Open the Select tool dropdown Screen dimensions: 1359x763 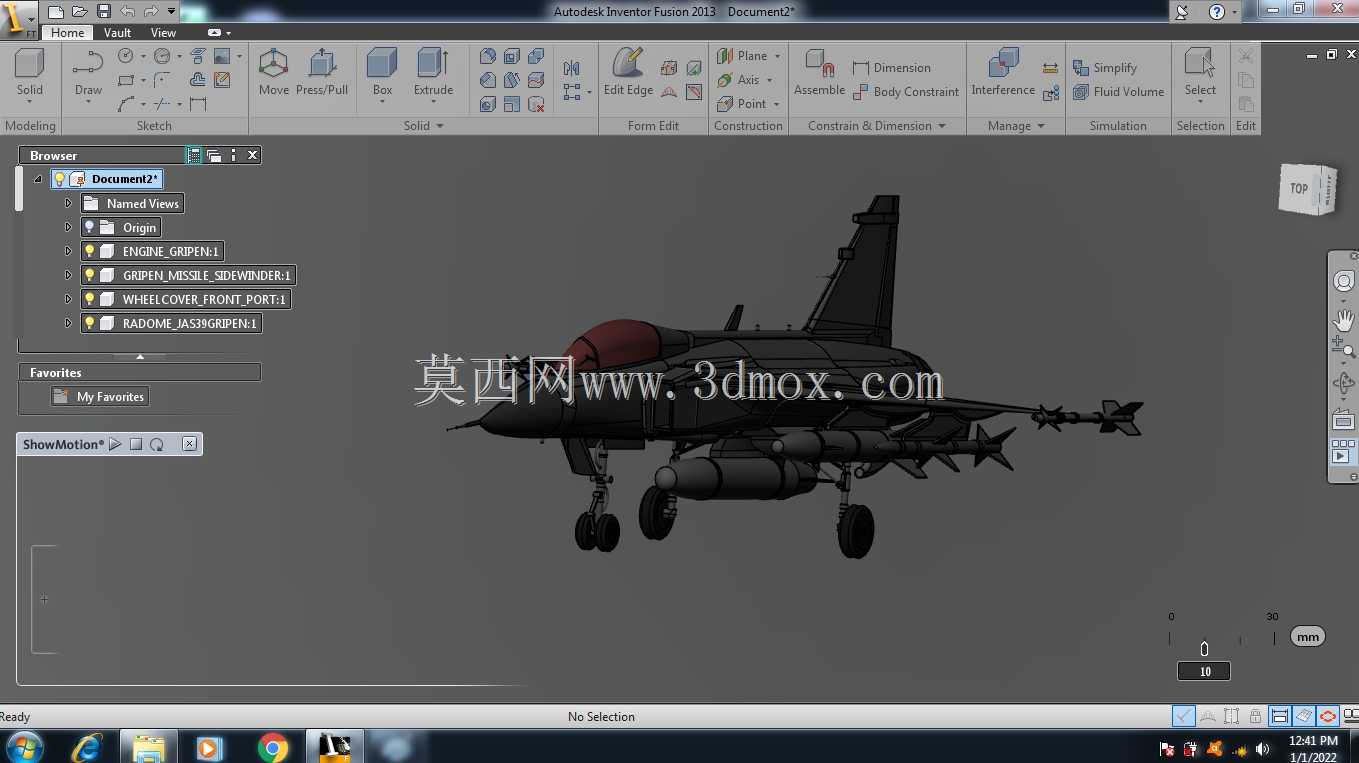tap(1200, 101)
